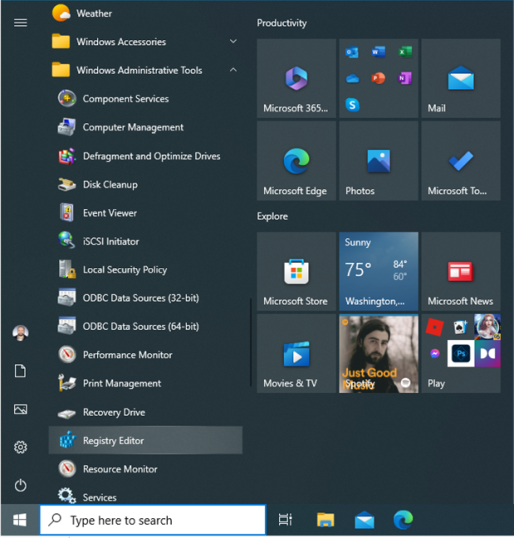Open the Weather app entry

[145, 13]
